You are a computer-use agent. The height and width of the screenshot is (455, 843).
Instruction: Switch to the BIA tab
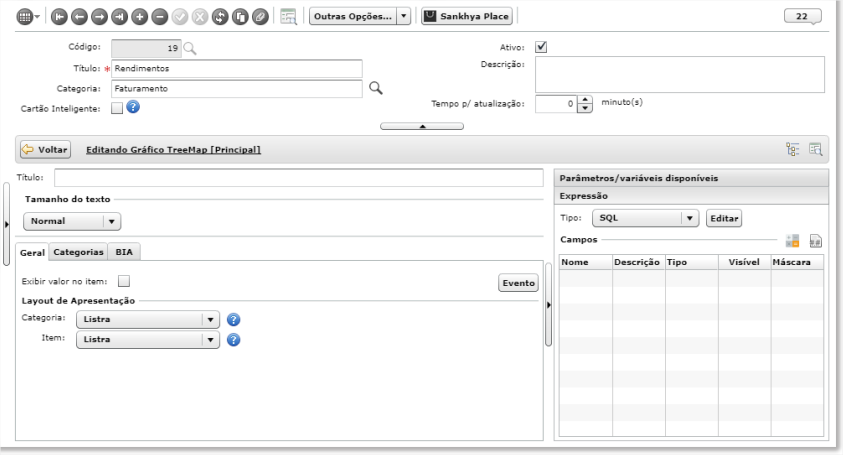point(124,252)
